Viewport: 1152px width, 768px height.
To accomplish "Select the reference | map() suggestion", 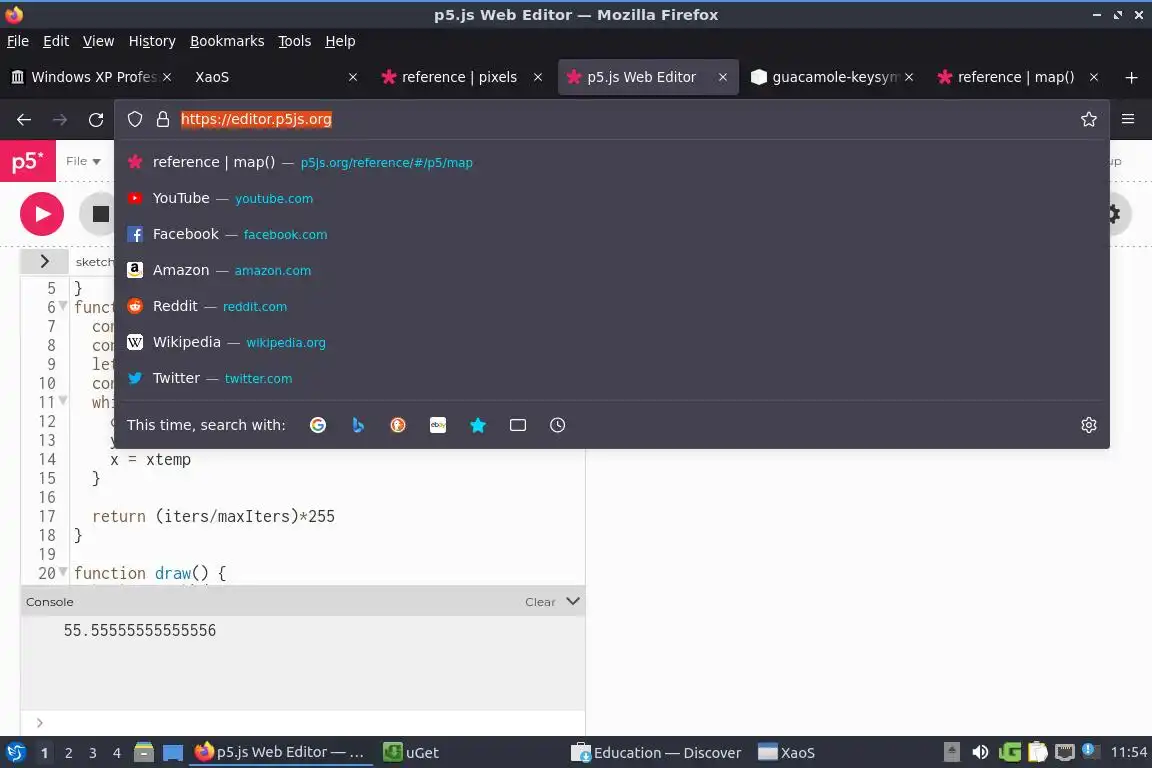I will 612,162.
